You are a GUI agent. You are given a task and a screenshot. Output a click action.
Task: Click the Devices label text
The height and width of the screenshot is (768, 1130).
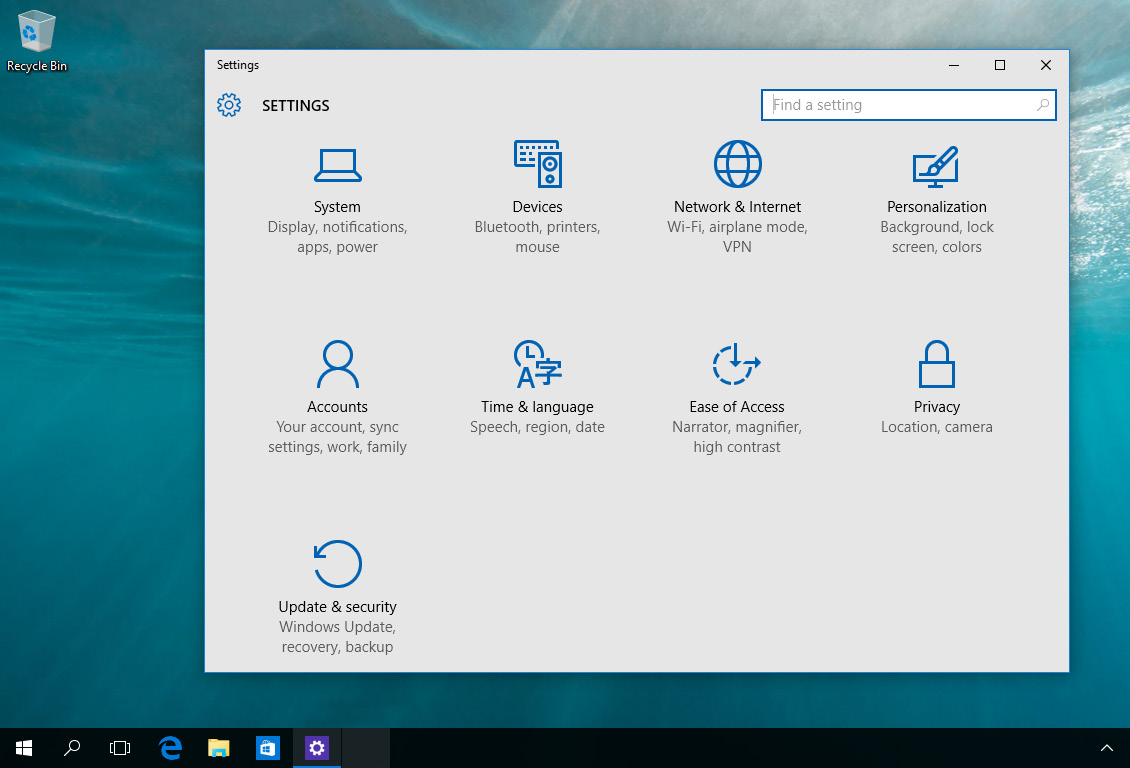click(x=538, y=207)
